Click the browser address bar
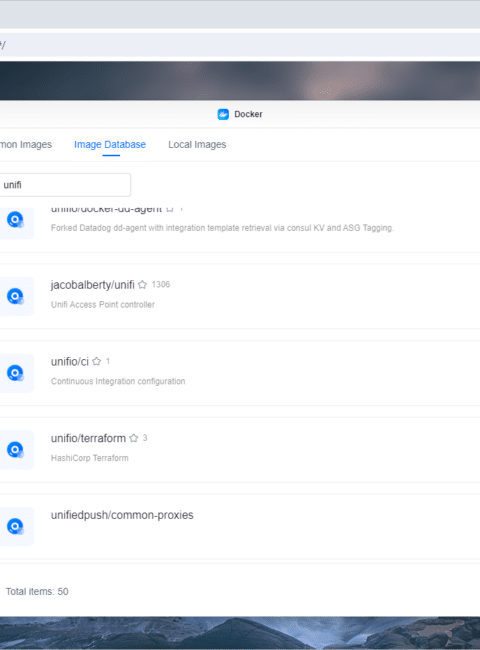Image resolution: width=480 pixels, height=650 pixels. 240,45
